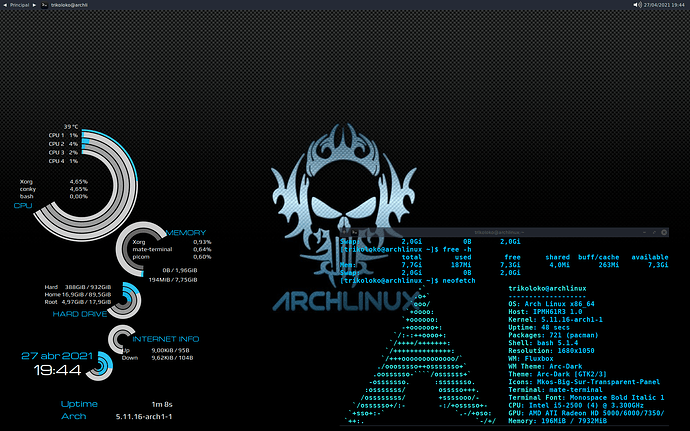Viewport: 690px width, 431px height.
Task: Click the 'INTERNET INFO' conky heading
Action: coord(166,339)
